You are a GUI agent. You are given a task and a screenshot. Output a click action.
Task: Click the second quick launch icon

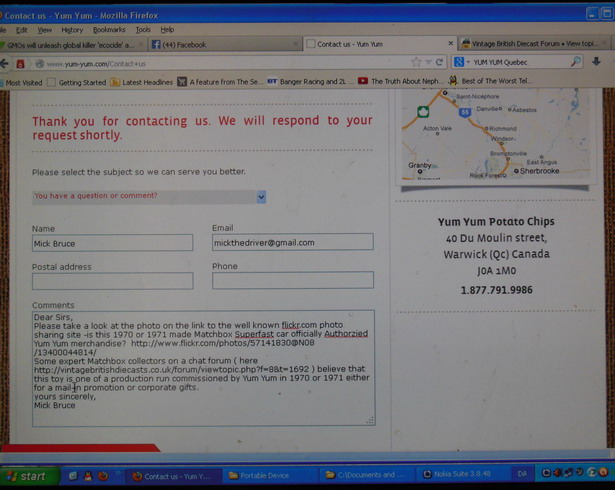click(88, 476)
